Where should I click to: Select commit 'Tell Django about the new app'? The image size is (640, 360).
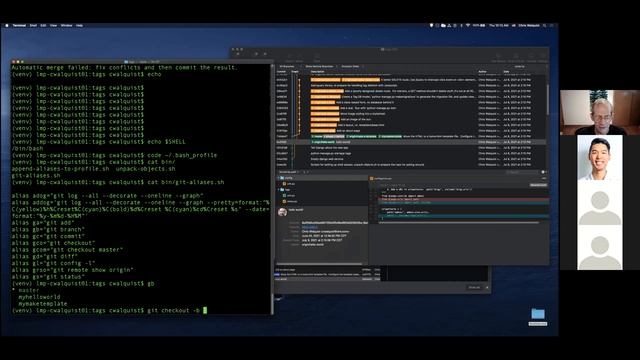pos(411,148)
